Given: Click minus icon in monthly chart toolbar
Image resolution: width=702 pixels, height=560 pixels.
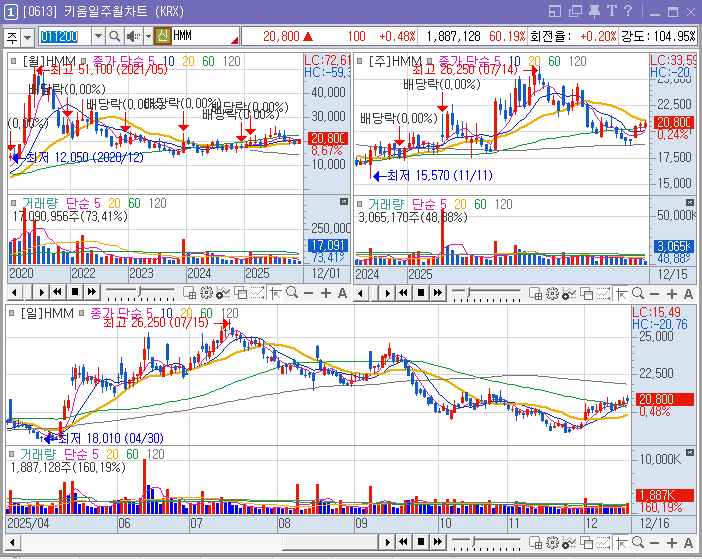Looking at the screenshot, I should (308, 293).
